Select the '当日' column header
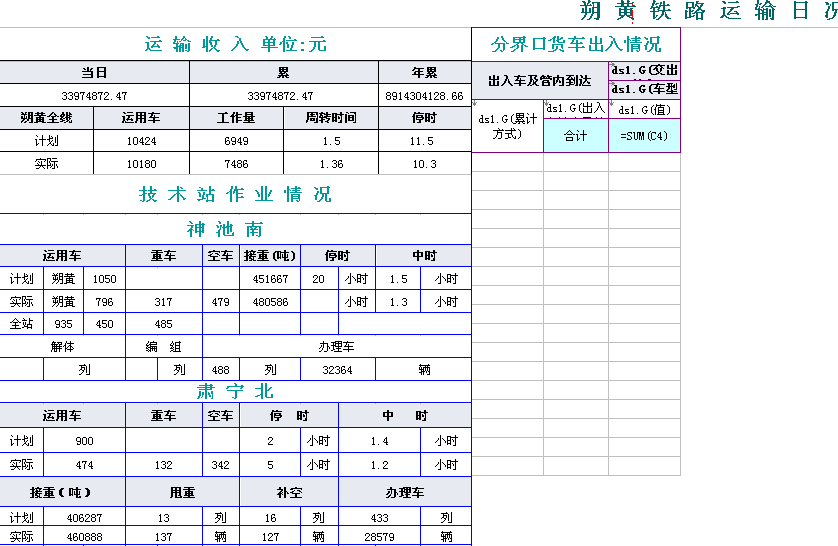This screenshot has width=838, height=546. coord(95,72)
